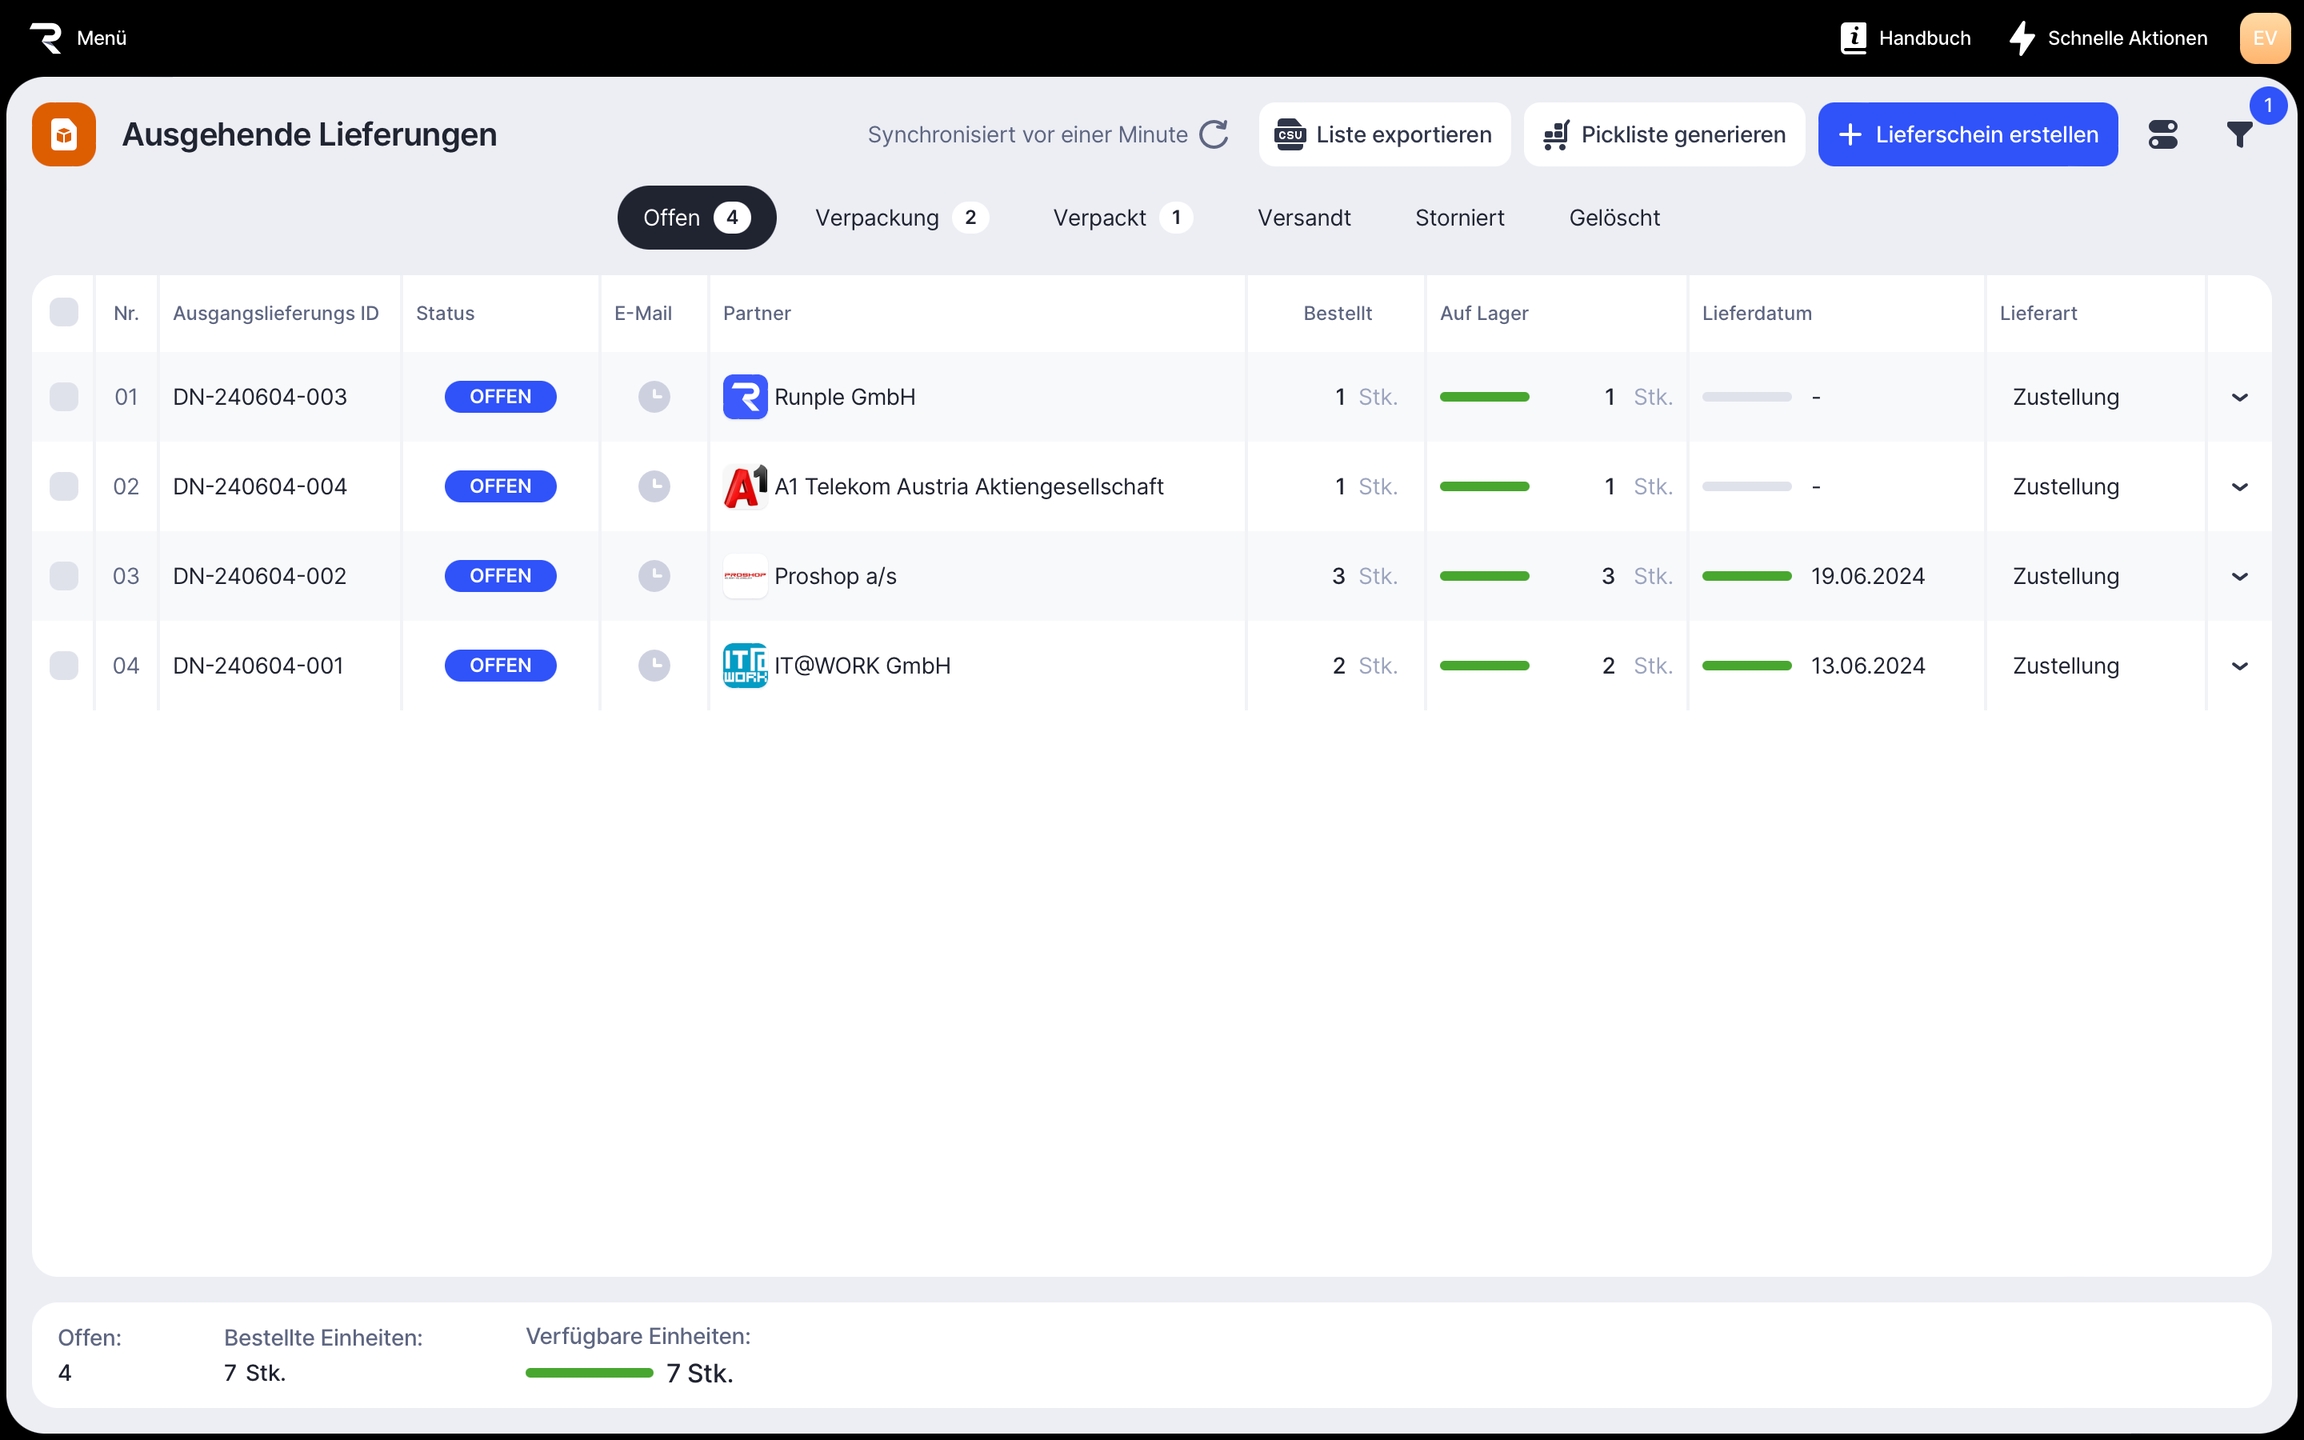Viewport: 2304px width, 1440px height.
Task: Click e-mail clock icon for DN-240604-003
Action: (654, 397)
